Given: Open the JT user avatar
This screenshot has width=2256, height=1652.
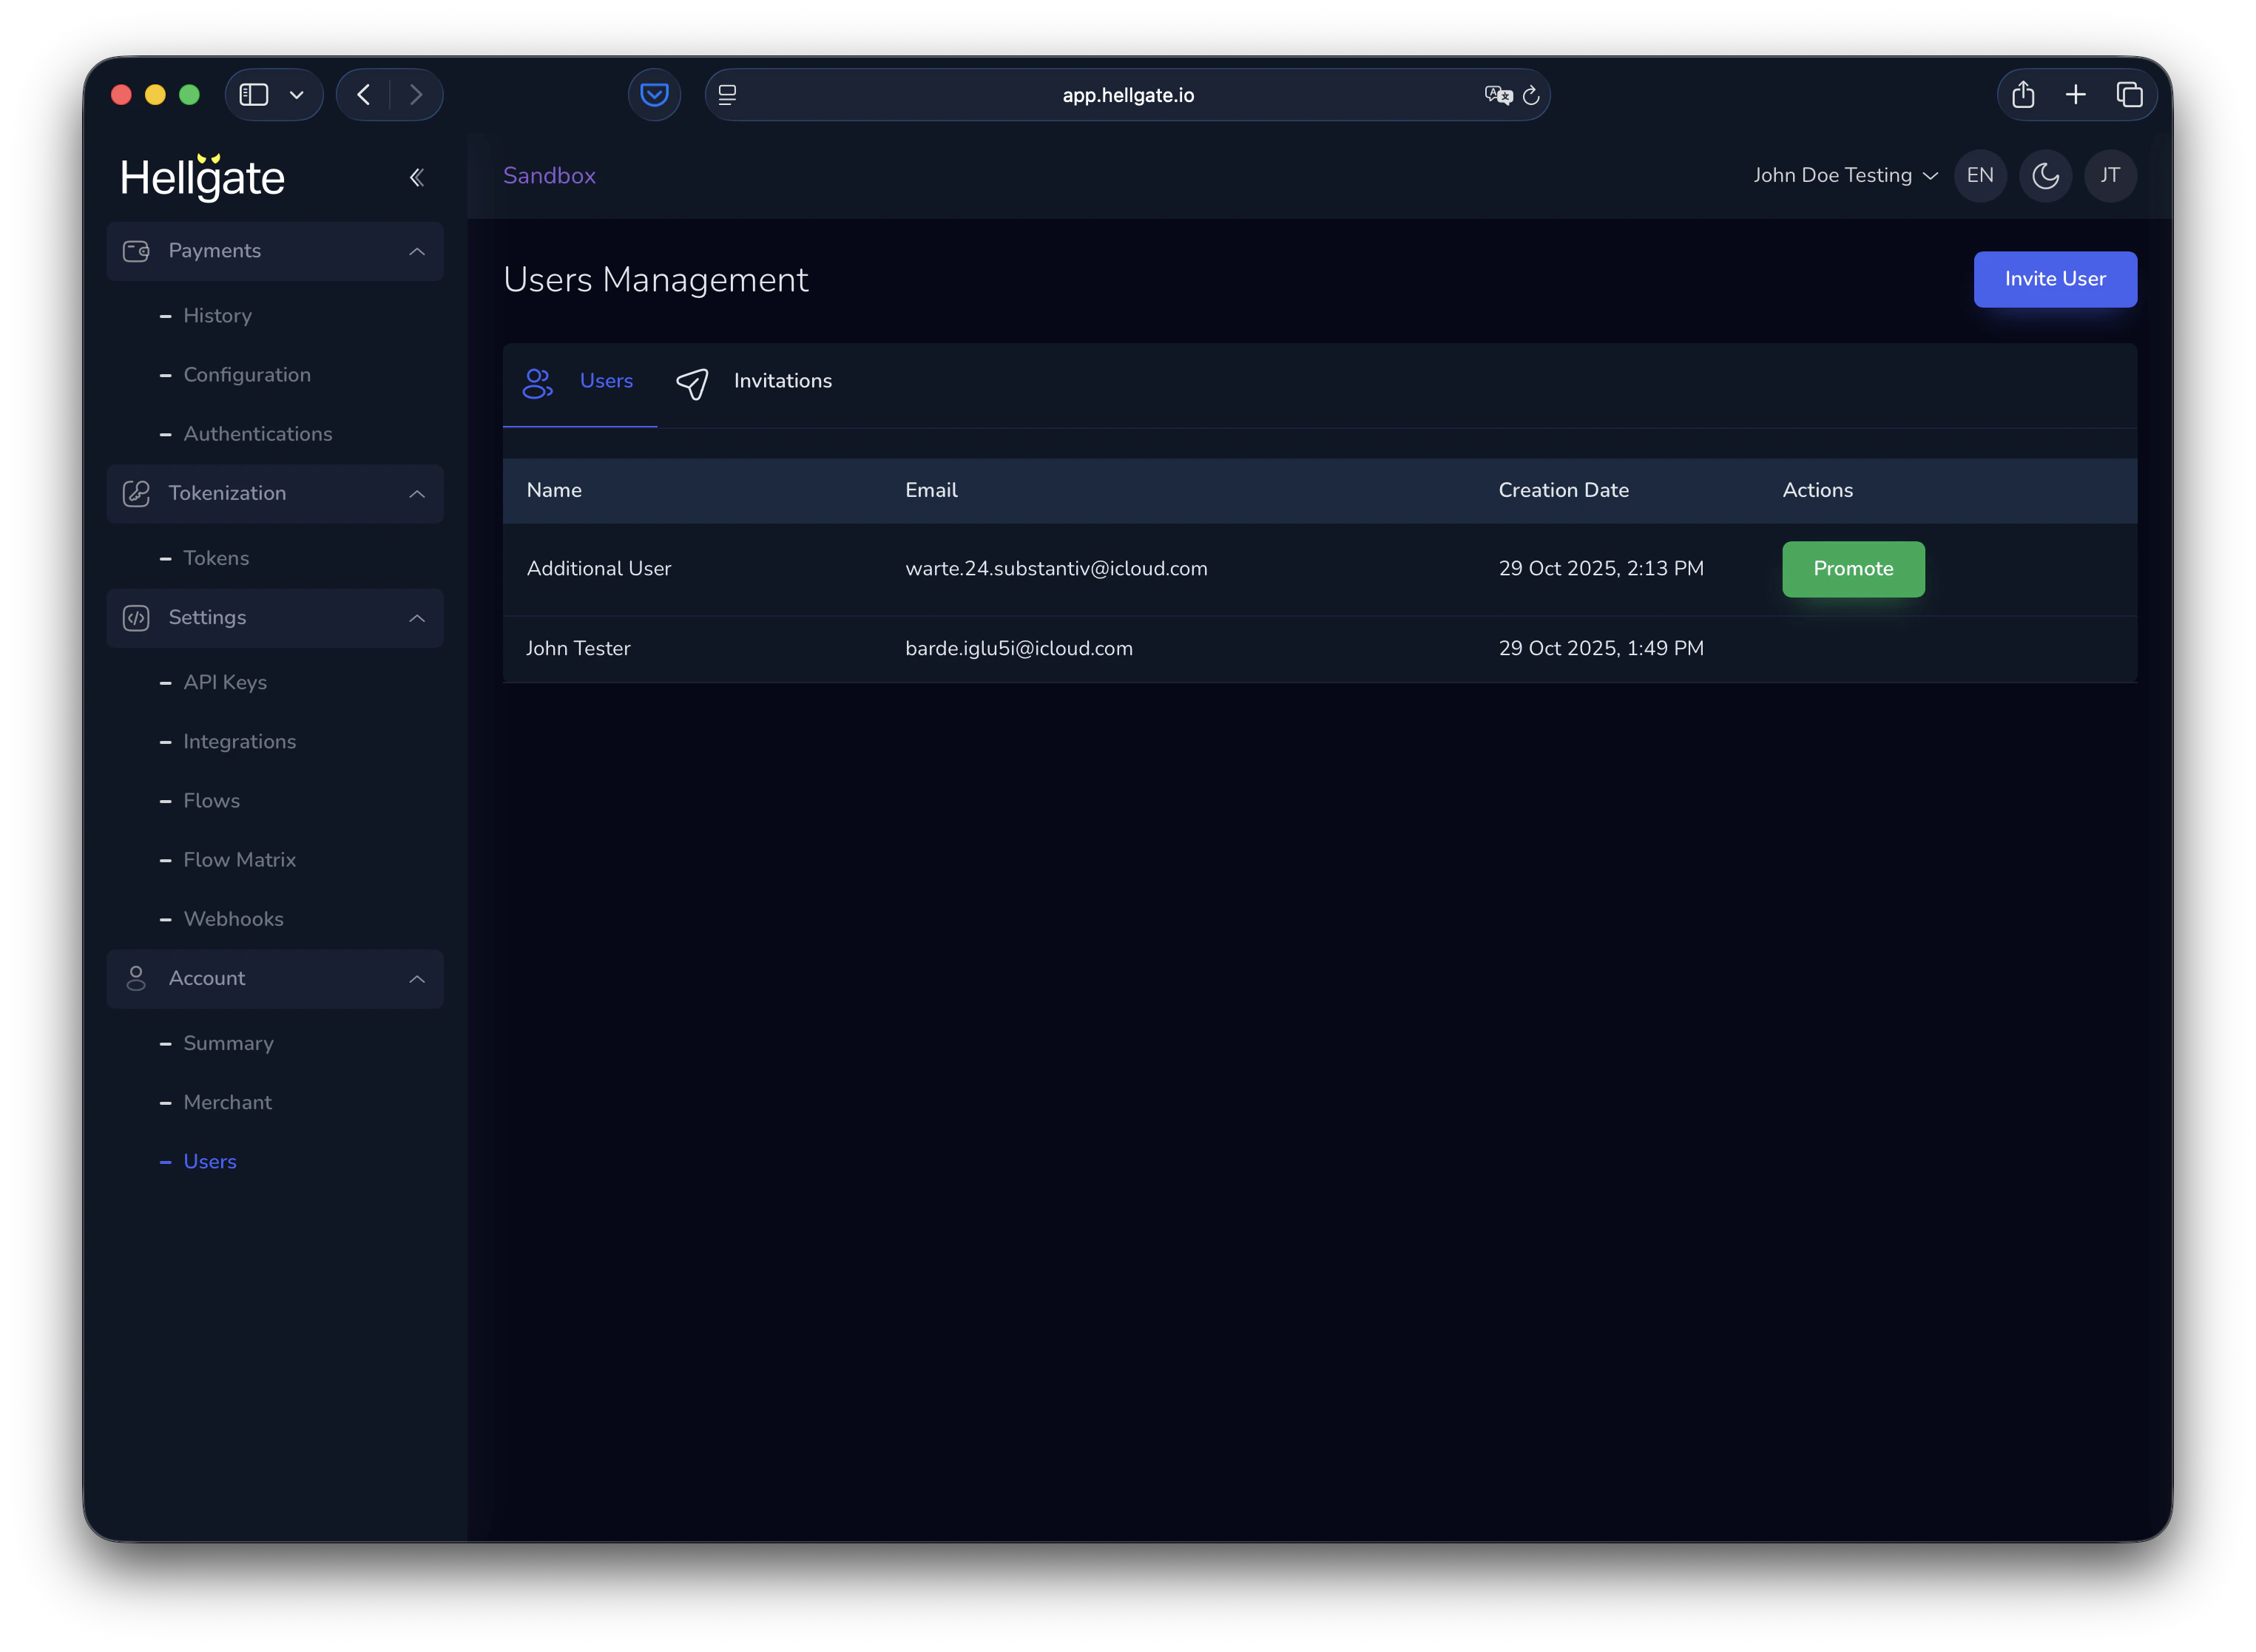Looking at the screenshot, I should 2110,176.
